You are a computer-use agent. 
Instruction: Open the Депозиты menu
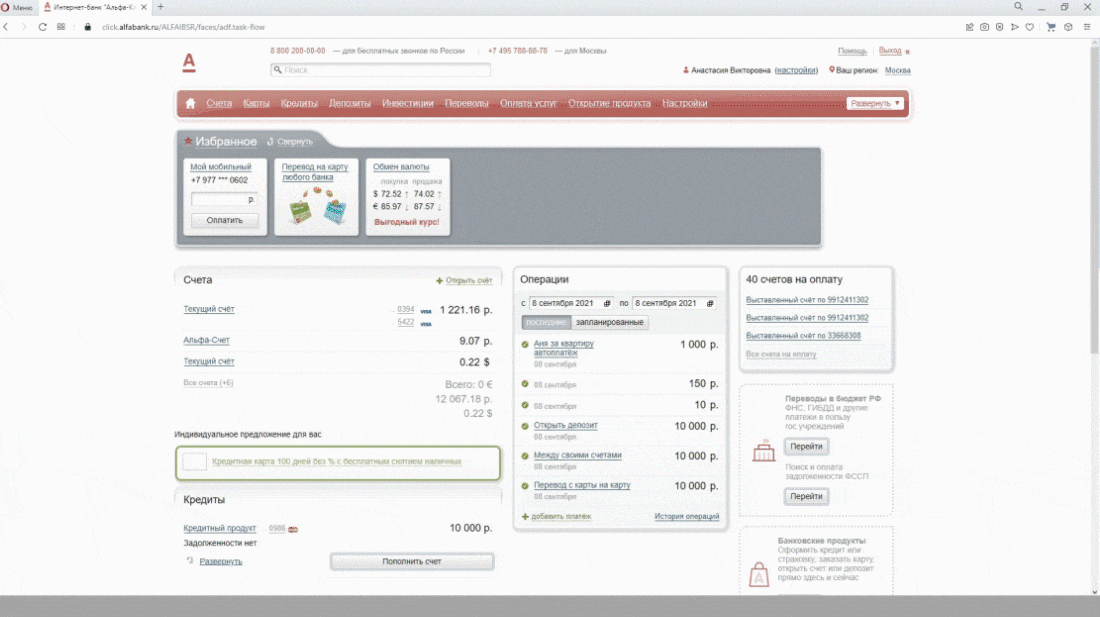349,103
